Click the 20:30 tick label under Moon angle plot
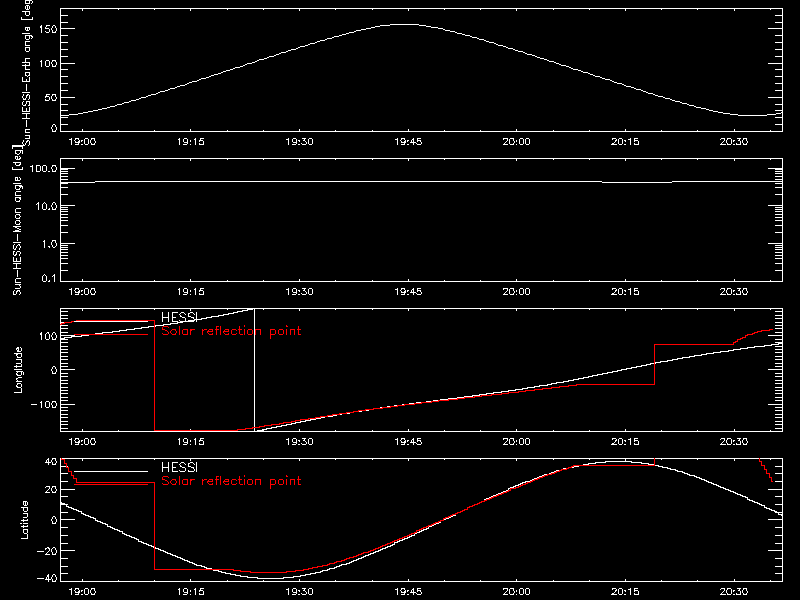The image size is (800, 600). pyautogui.click(x=734, y=292)
